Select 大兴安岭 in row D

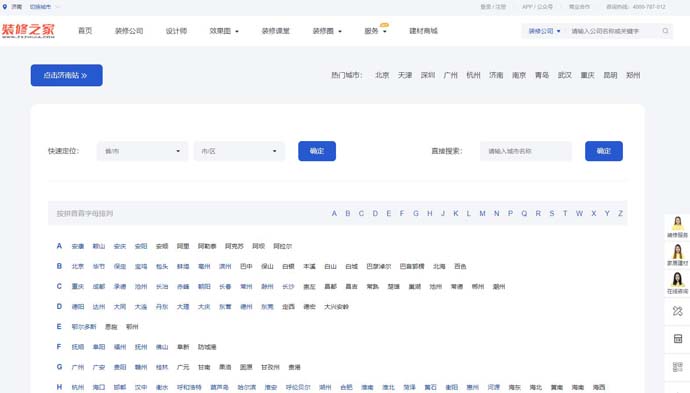337,307
